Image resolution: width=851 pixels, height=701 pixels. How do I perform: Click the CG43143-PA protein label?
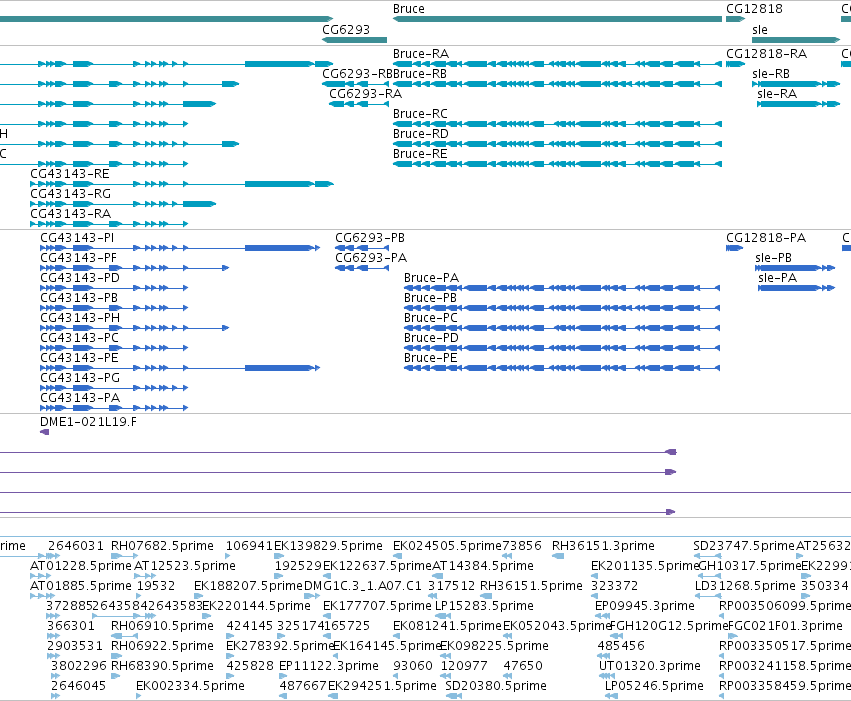(x=80, y=398)
